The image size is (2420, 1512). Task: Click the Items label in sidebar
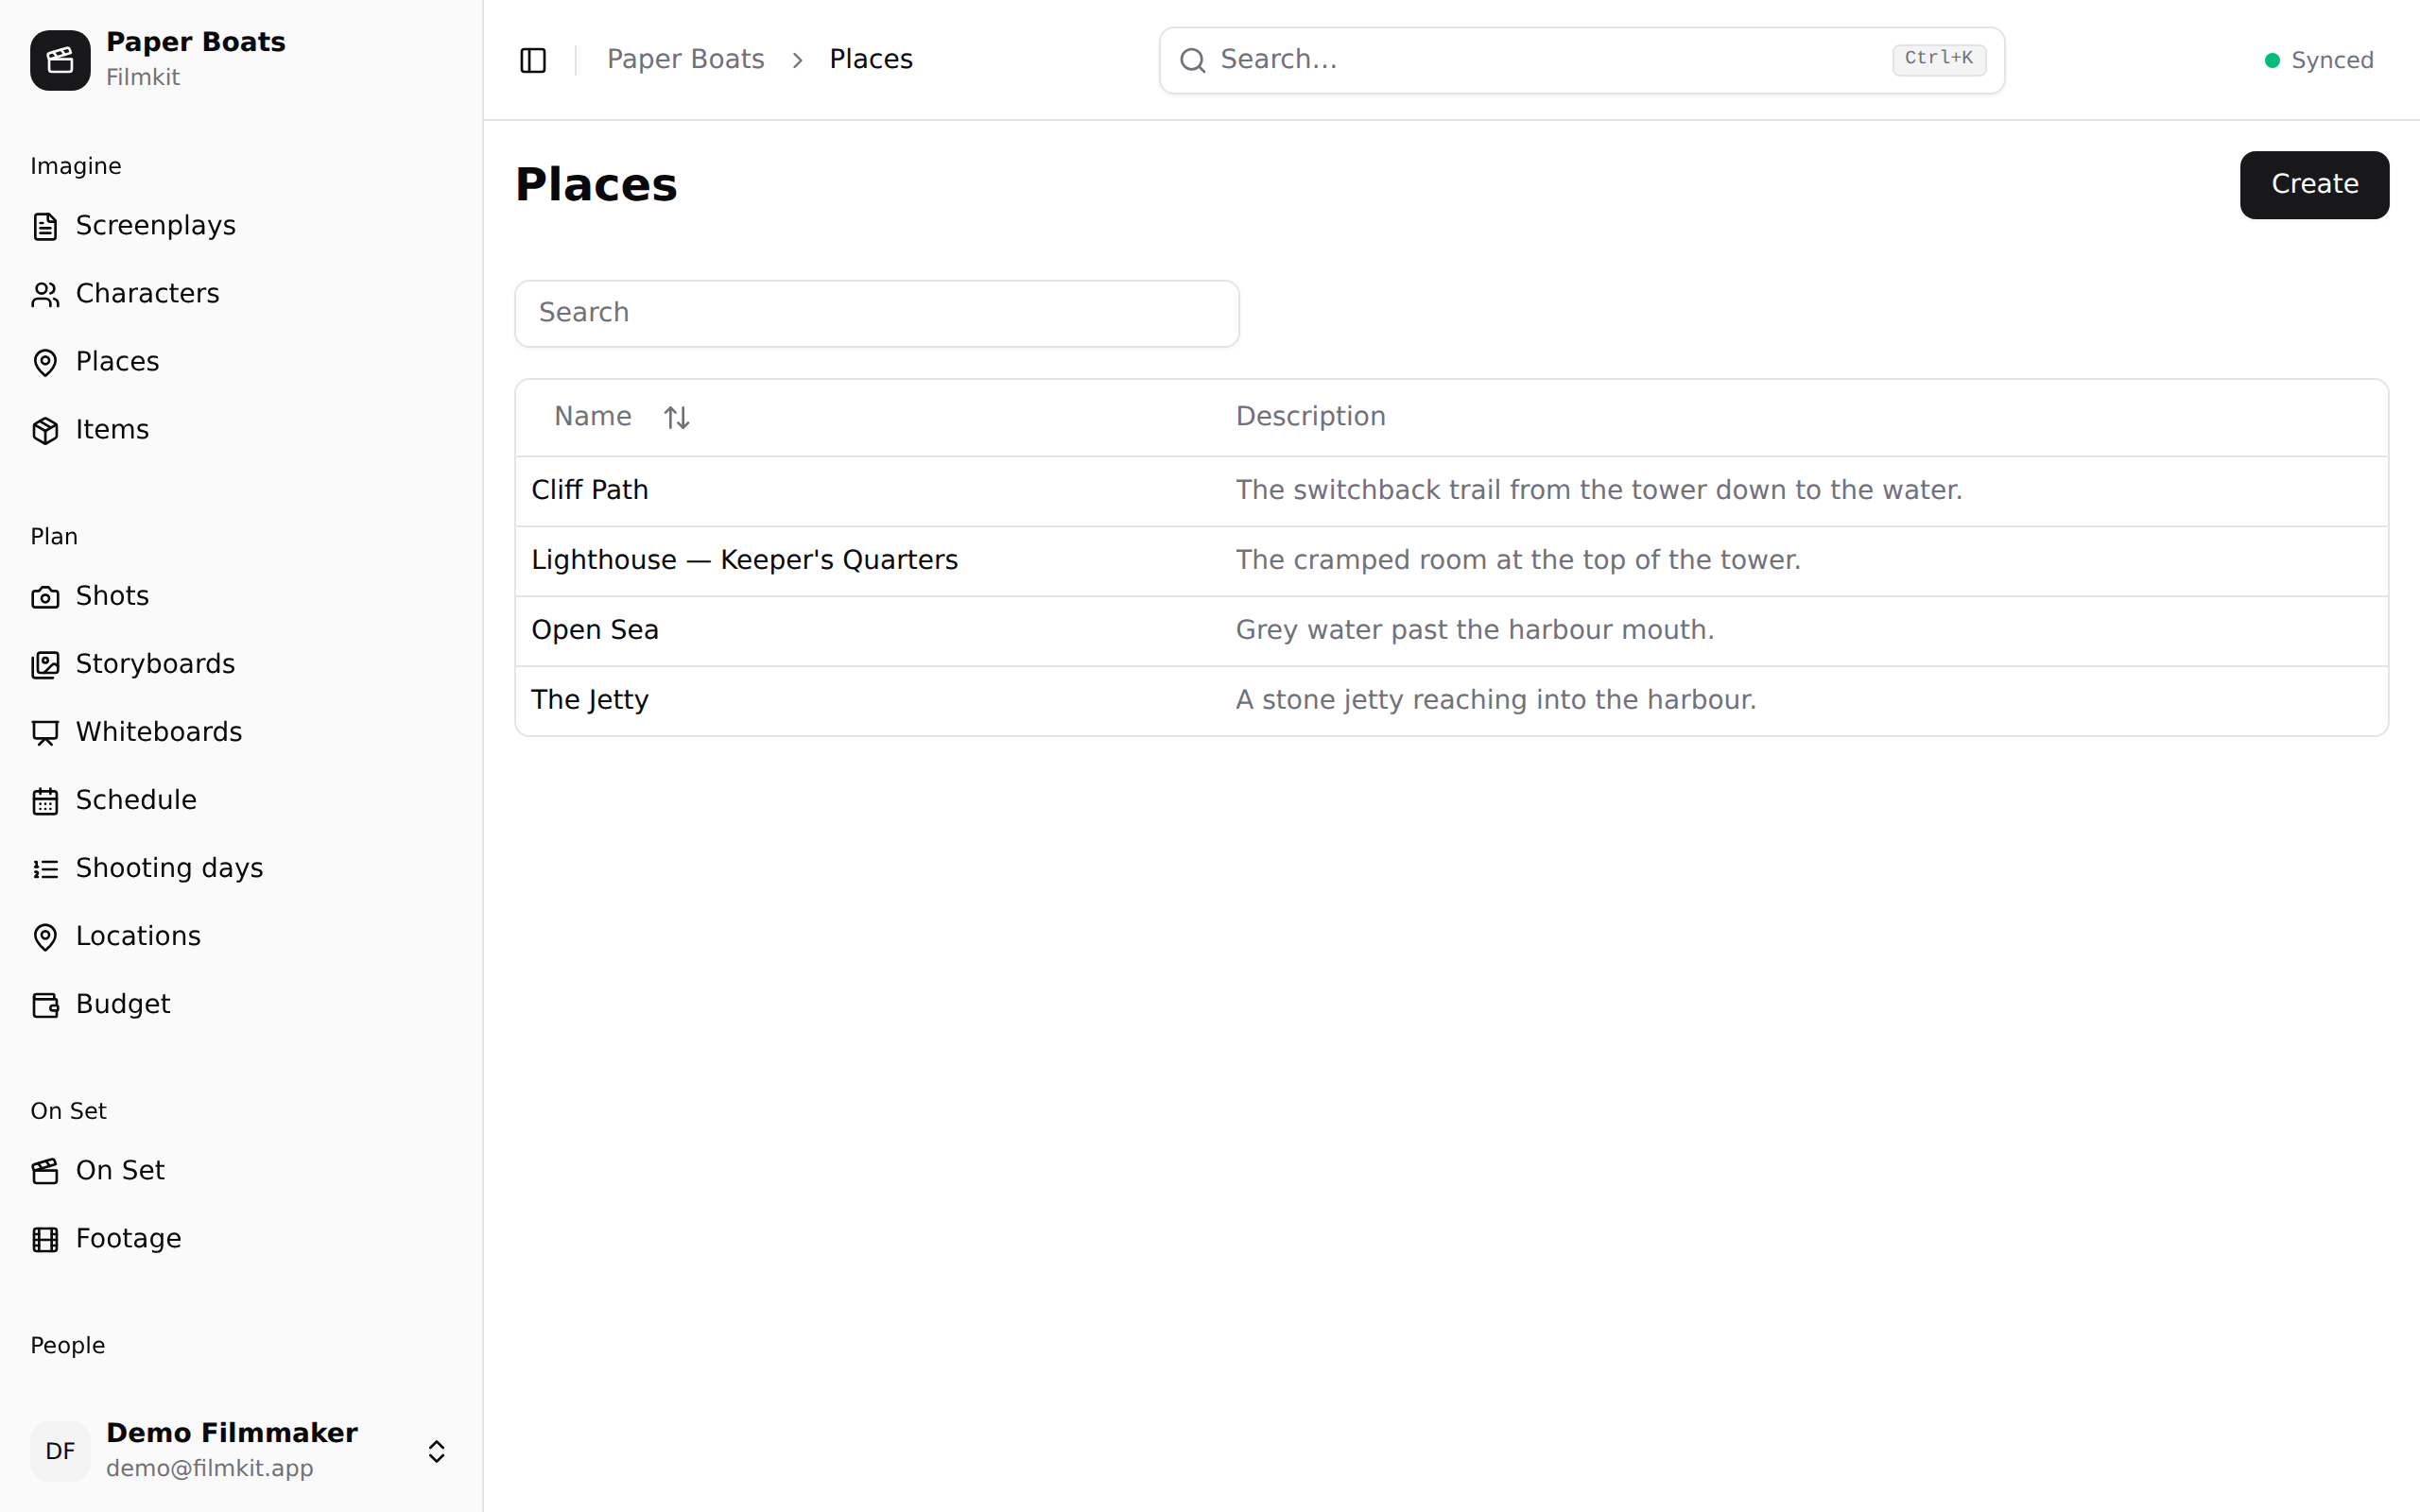112,430
